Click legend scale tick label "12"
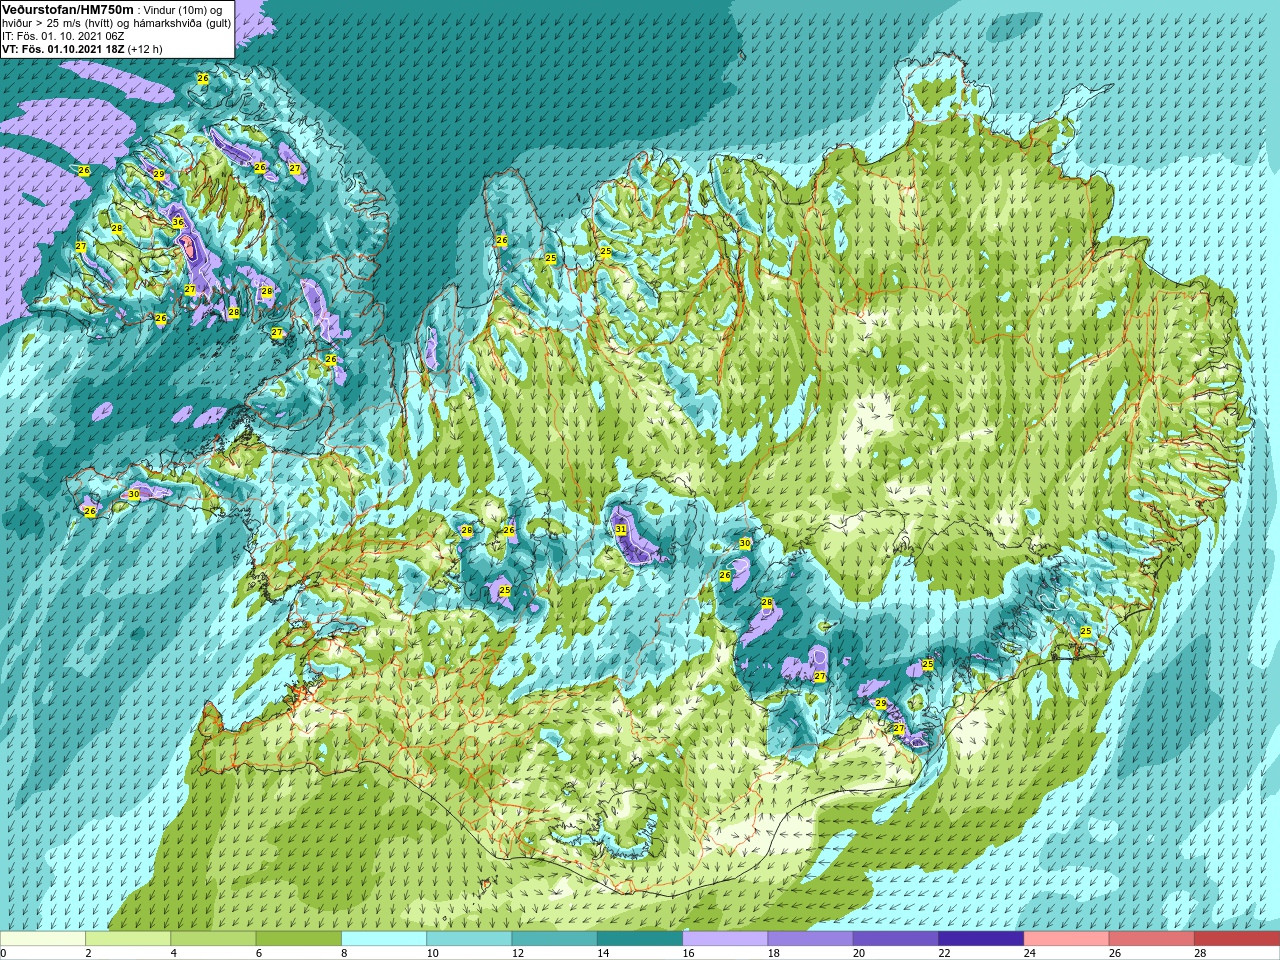 coord(518,953)
